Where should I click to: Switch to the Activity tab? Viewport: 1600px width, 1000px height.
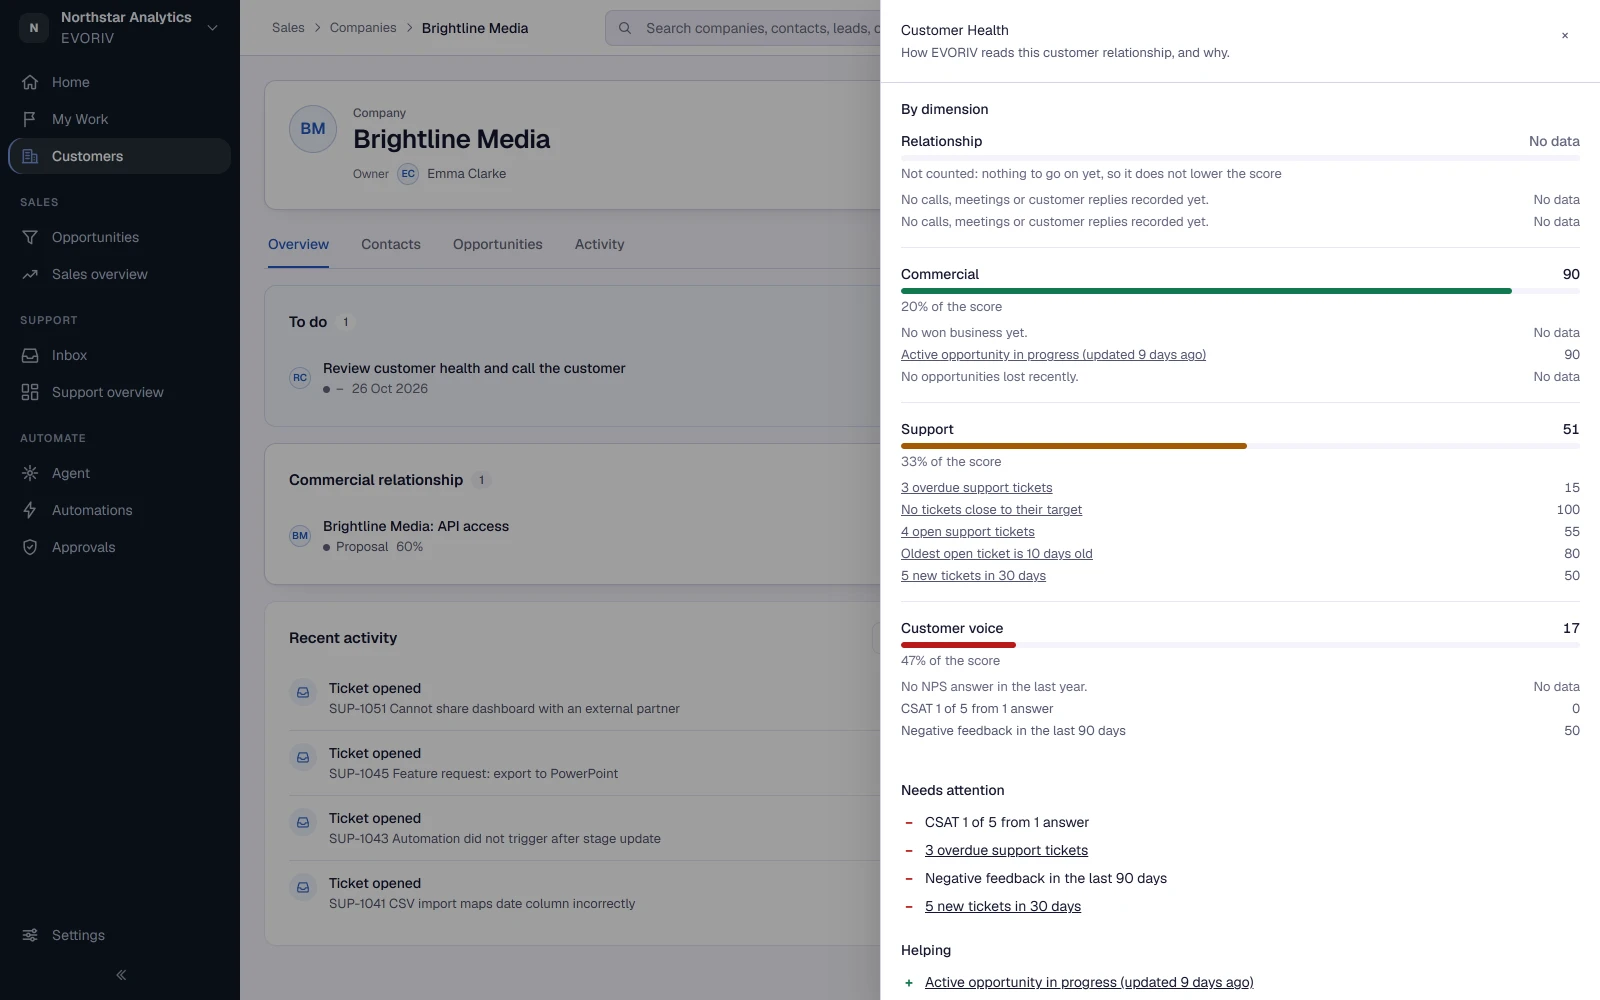point(600,244)
